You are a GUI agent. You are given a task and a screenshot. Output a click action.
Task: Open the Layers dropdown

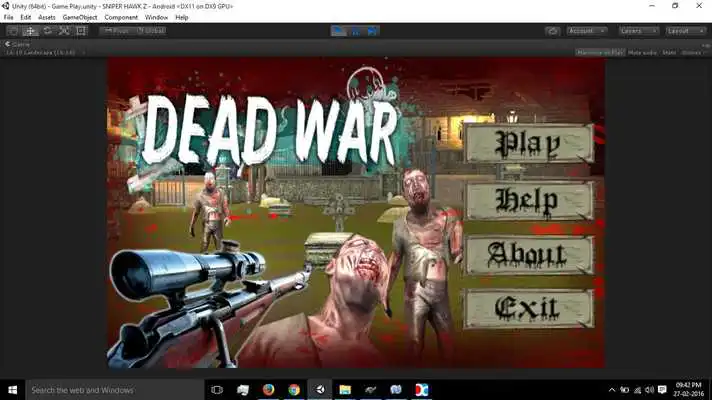point(638,31)
